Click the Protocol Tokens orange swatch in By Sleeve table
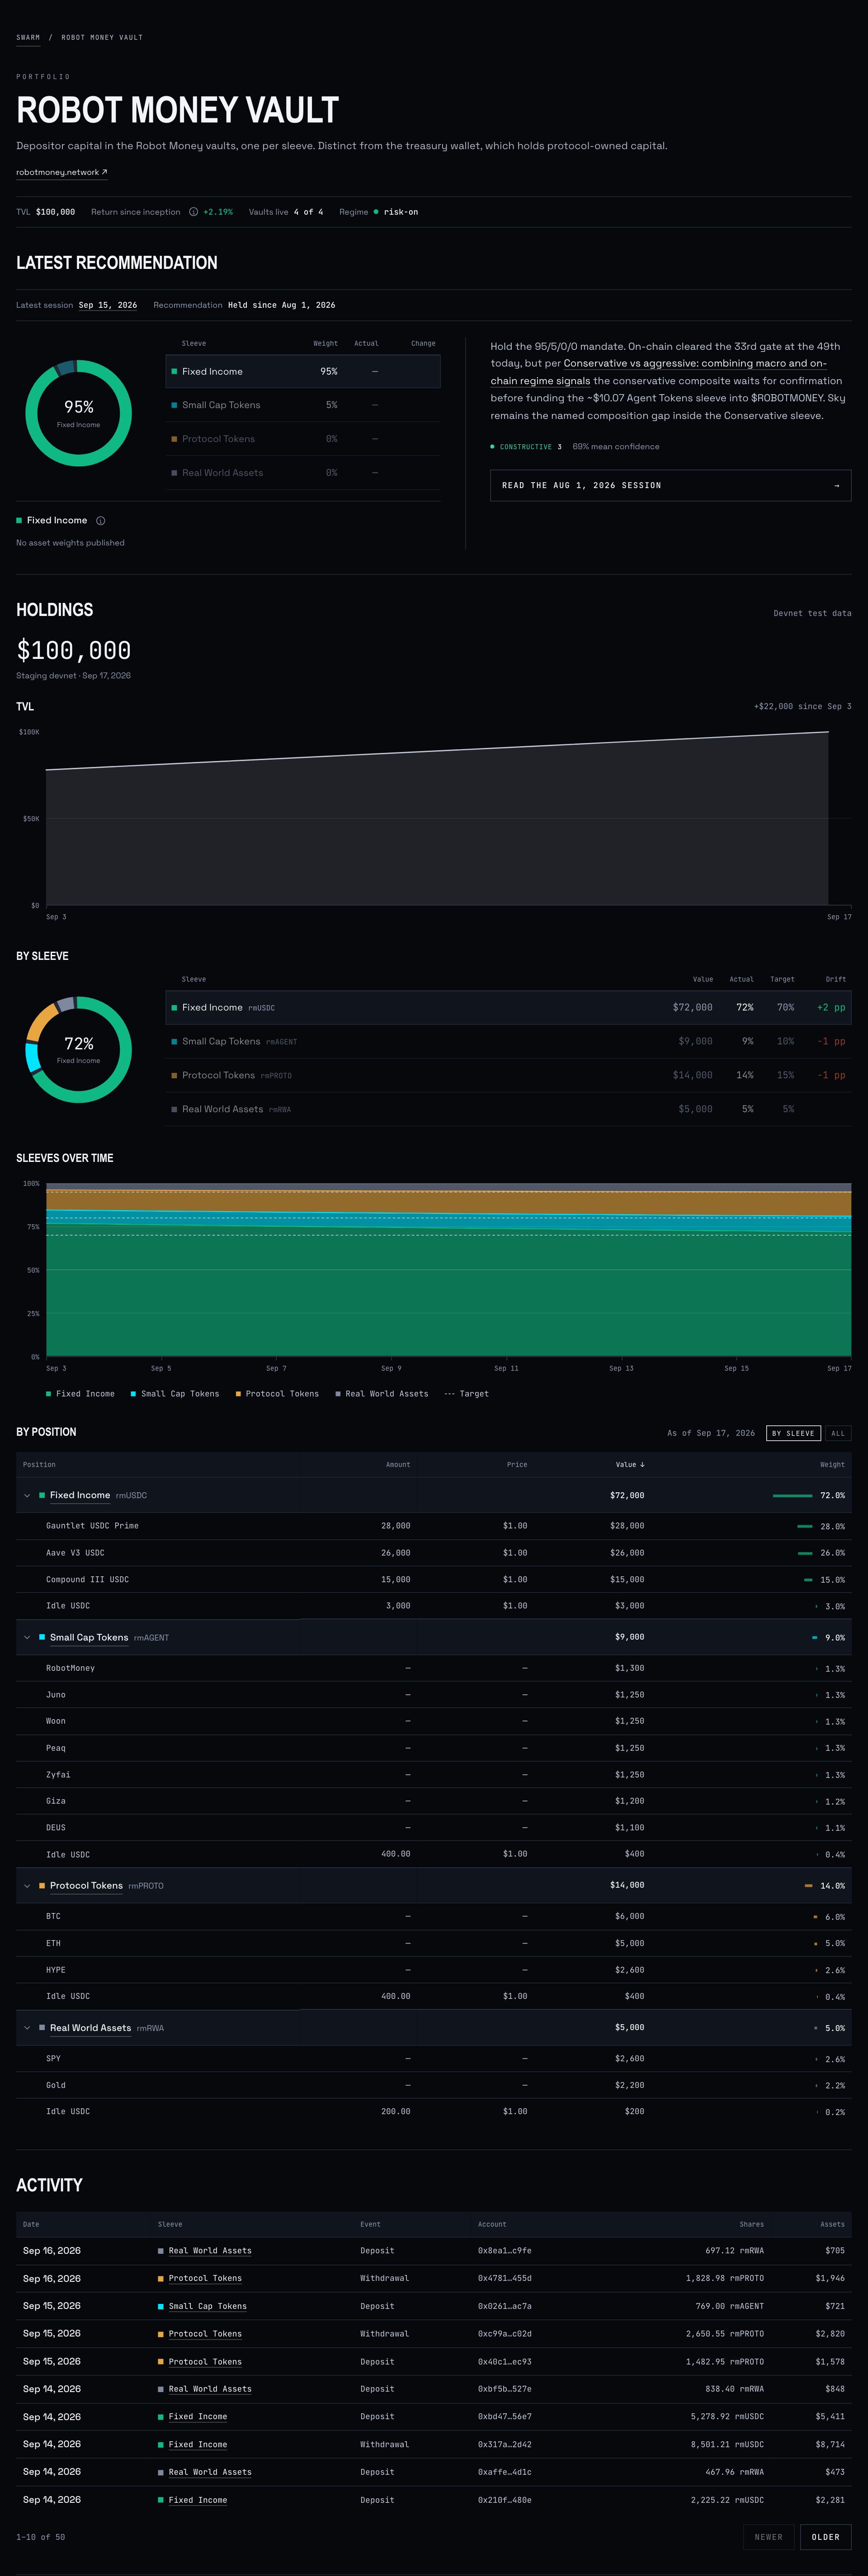The height and width of the screenshot is (2576, 868). click(174, 1076)
